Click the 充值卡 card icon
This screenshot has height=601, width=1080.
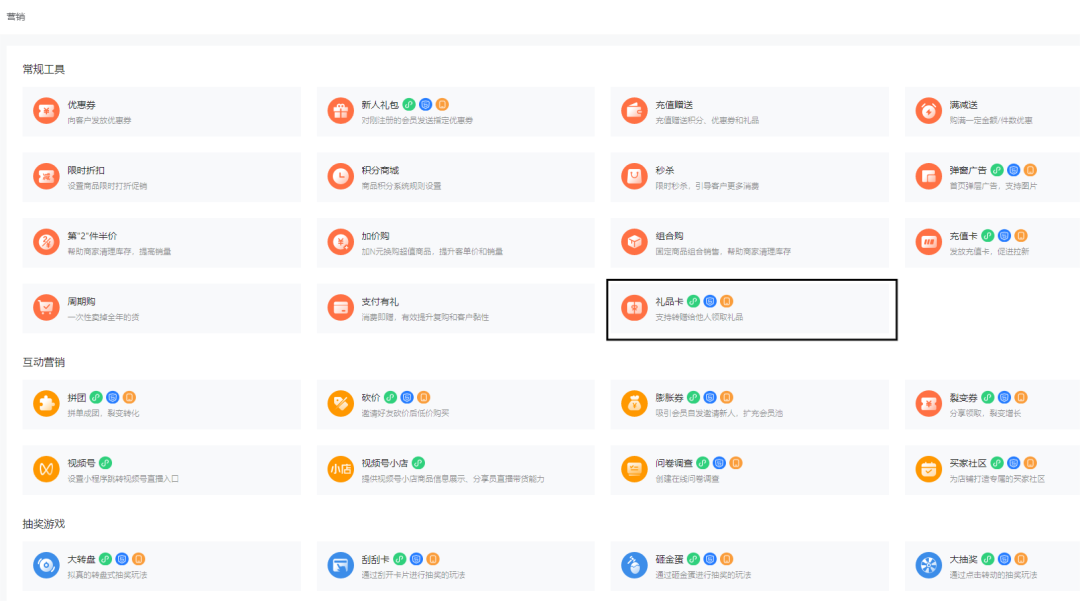coord(928,242)
